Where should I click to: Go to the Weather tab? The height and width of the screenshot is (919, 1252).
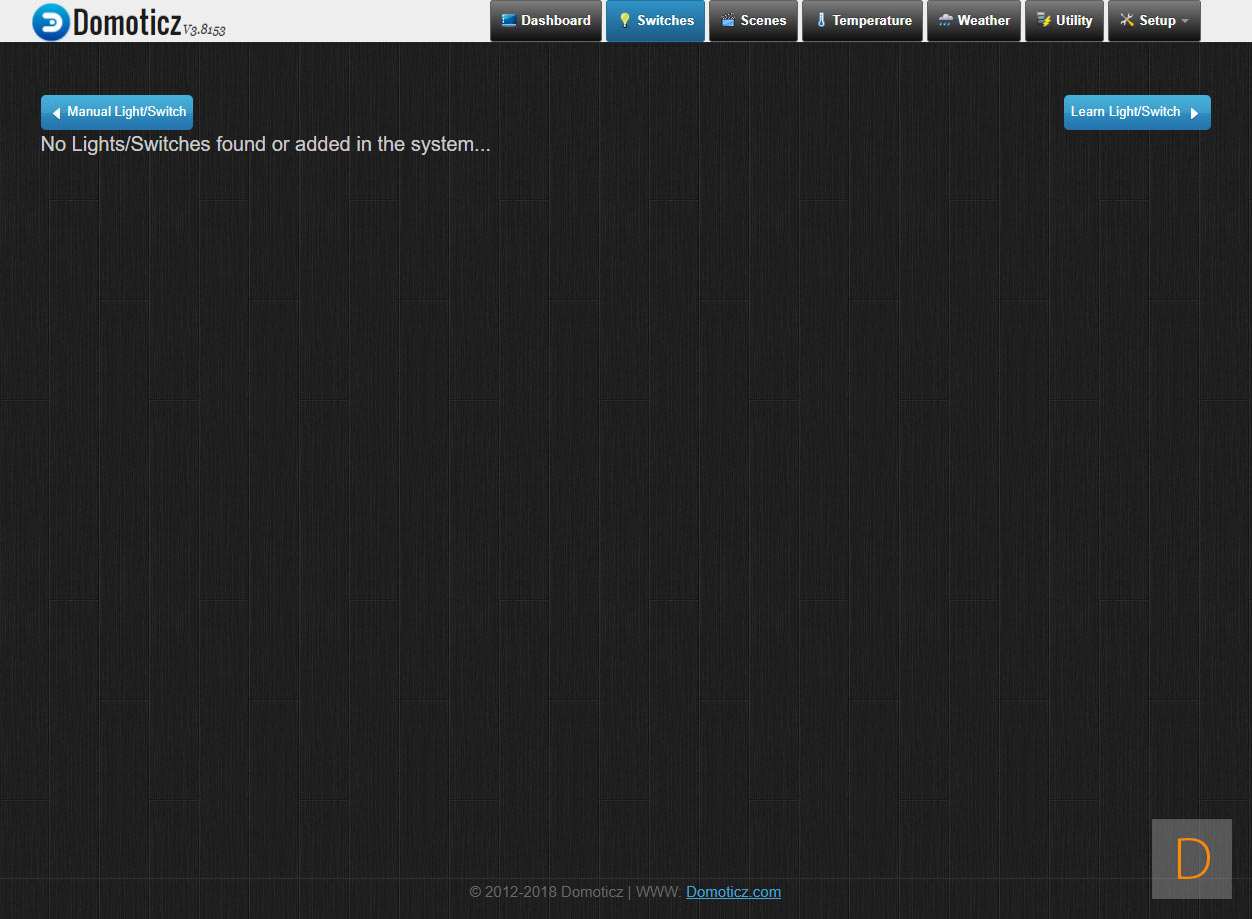click(x=983, y=20)
